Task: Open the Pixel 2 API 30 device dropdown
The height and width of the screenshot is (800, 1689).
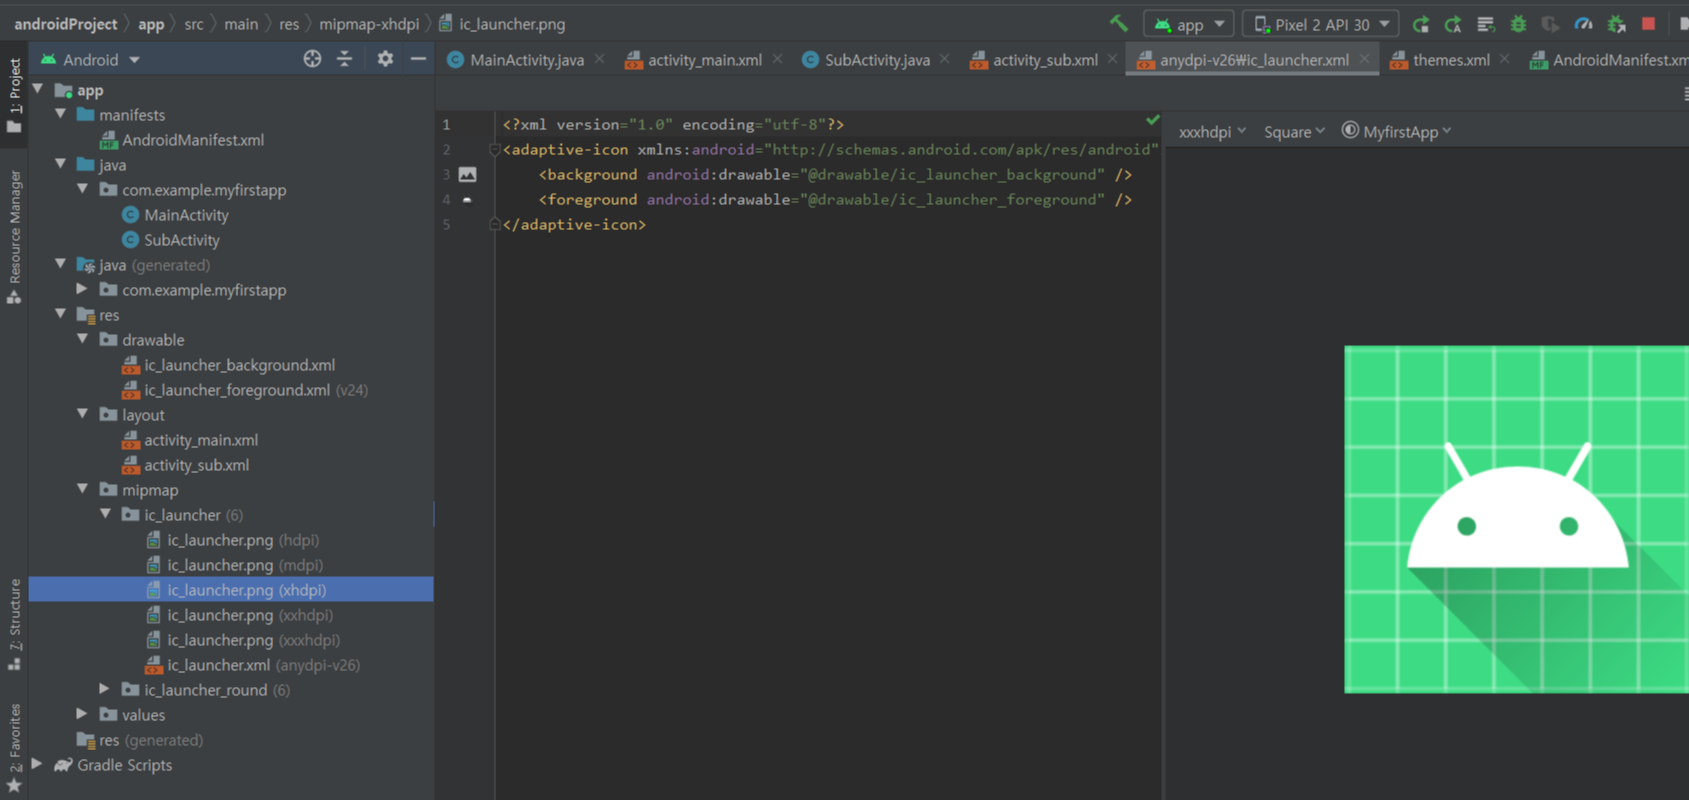Action: tap(1321, 24)
